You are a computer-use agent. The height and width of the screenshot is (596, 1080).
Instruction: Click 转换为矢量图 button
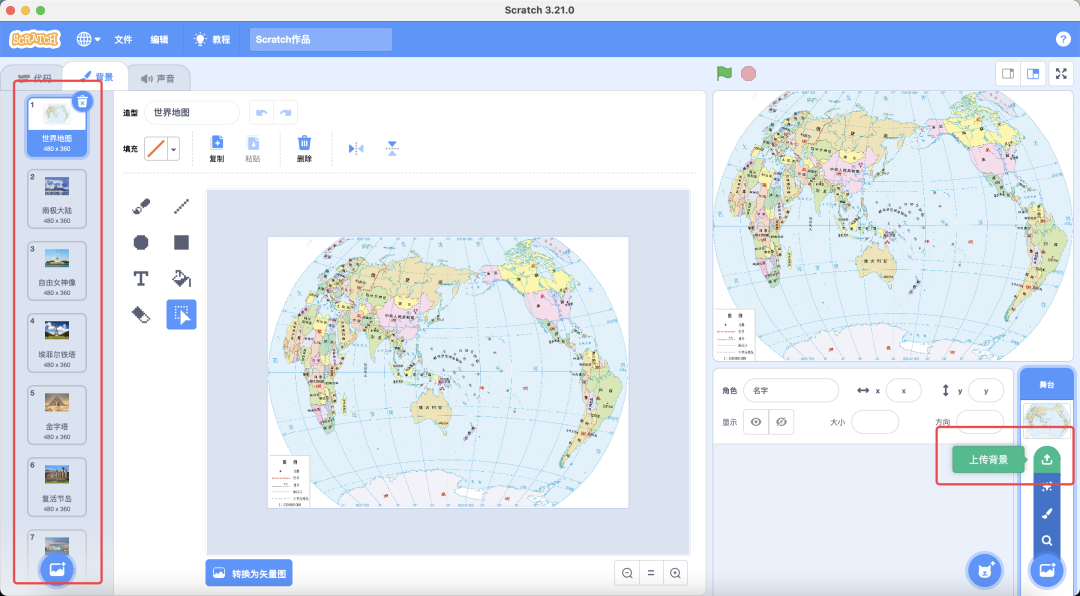tap(249, 573)
